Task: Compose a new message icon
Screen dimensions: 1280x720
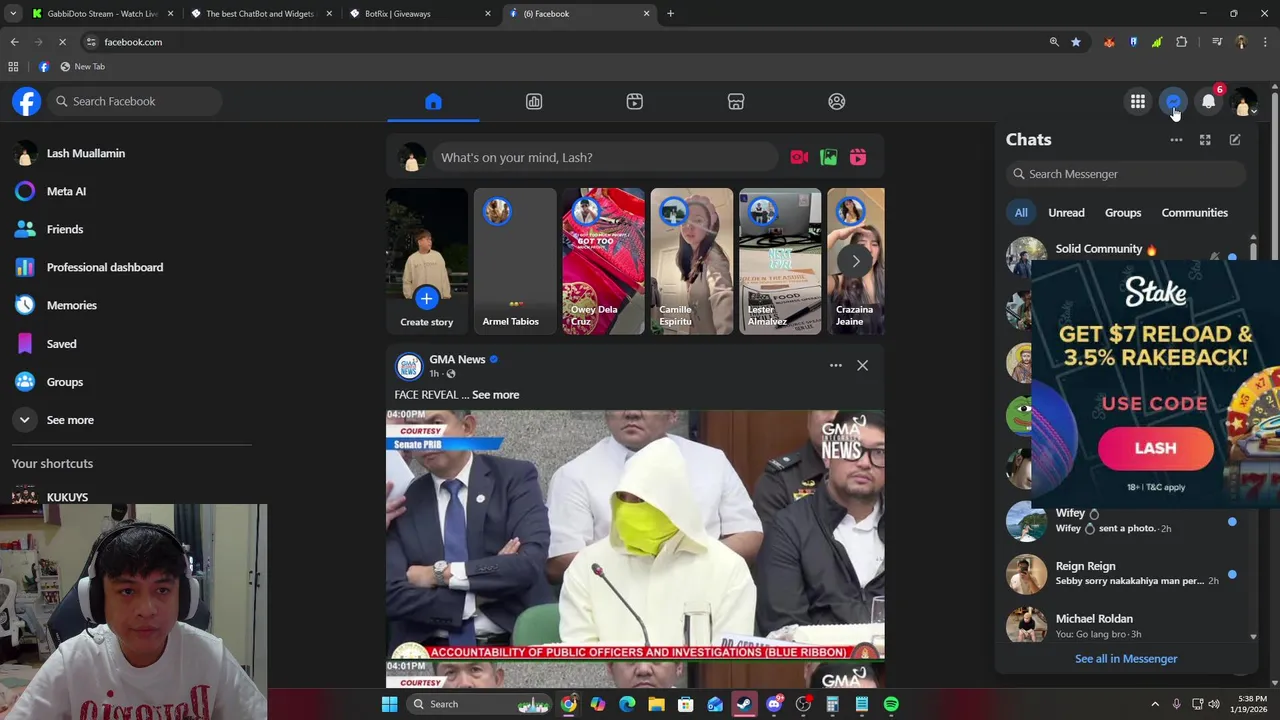Action: (x=1235, y=140)
